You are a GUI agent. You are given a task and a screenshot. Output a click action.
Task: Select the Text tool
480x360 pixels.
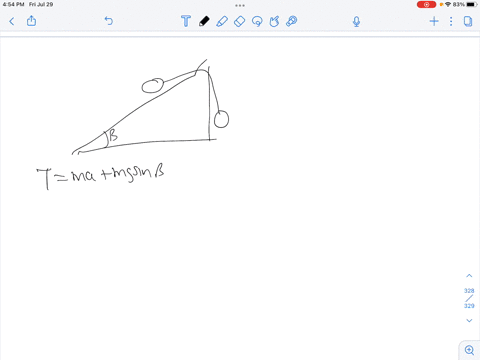pyautogui.click(x=186, y=21)
